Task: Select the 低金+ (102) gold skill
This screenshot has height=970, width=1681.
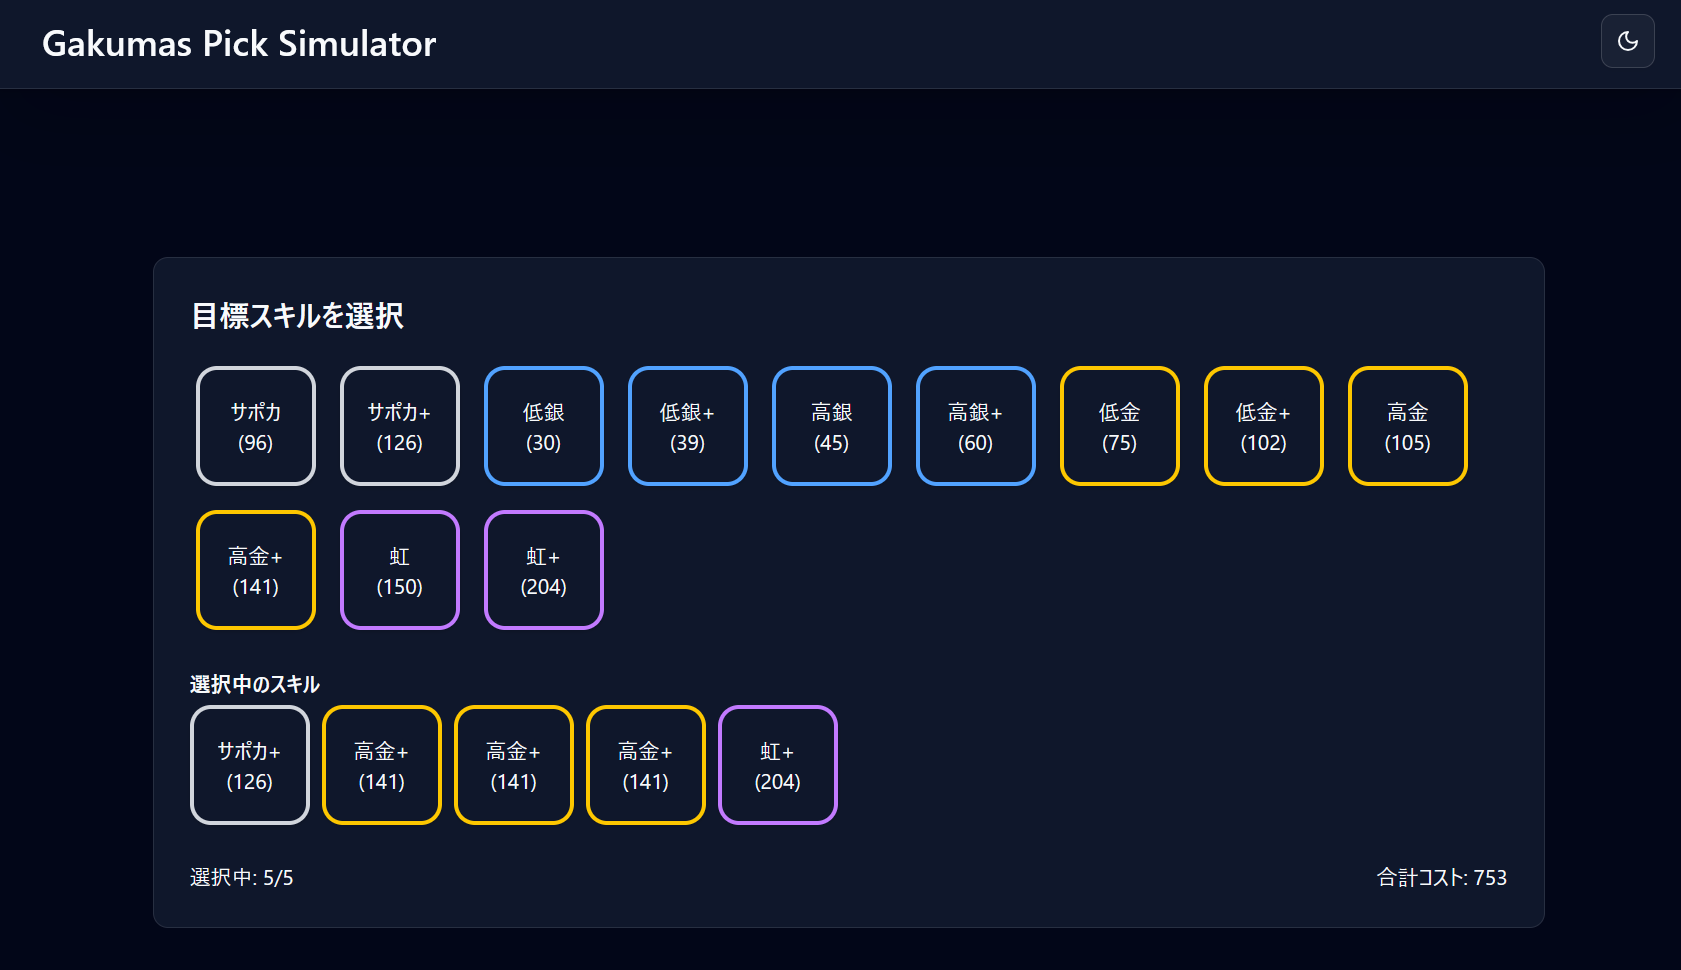Action: tap(1263, 425)
